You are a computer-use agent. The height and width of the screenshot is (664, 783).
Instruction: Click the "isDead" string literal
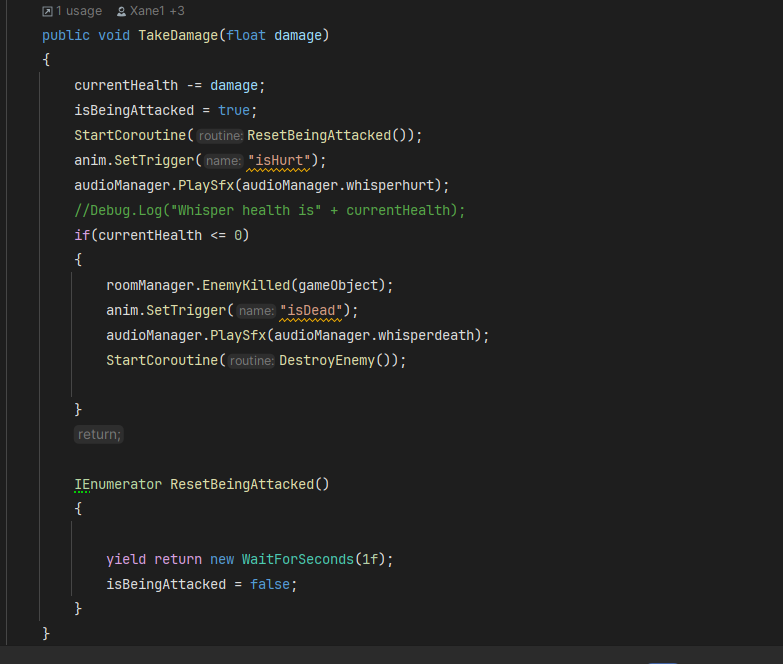pos(311,310)
